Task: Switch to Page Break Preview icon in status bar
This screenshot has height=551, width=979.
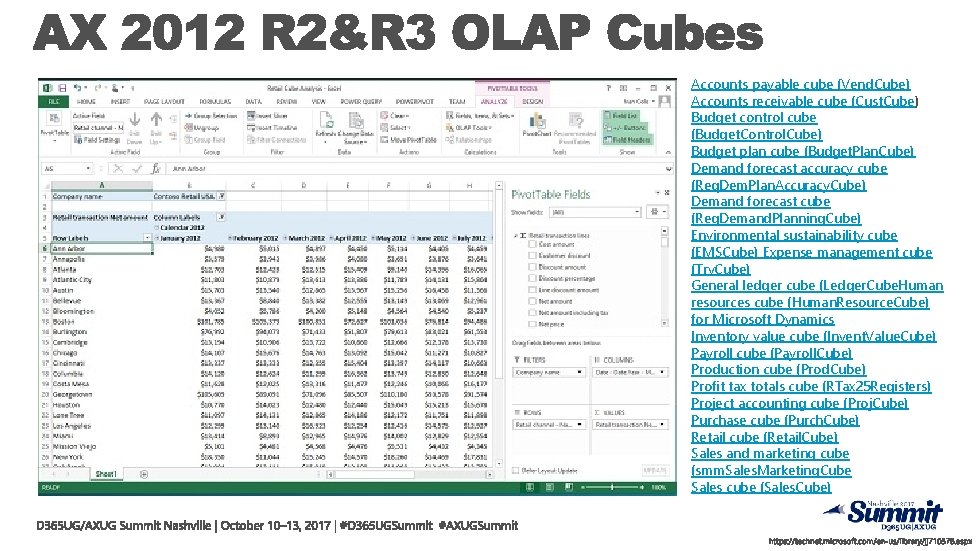Action: [569, 487]
